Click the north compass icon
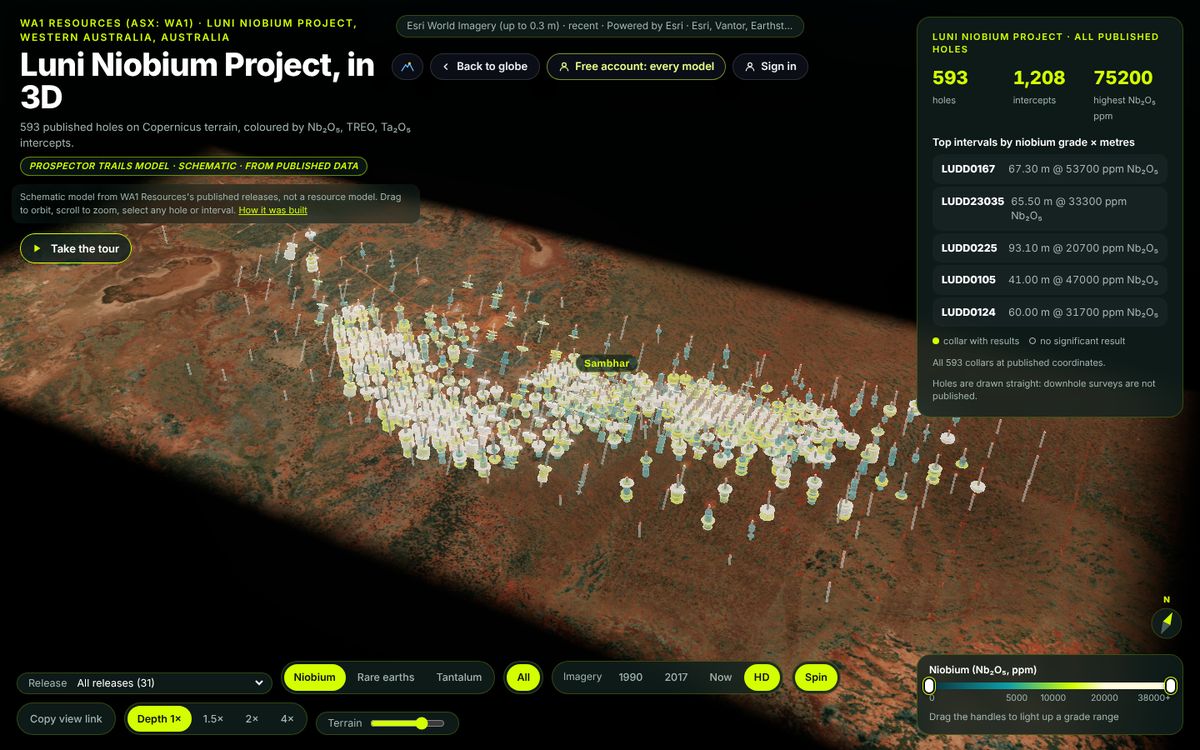 (1166, 623)
